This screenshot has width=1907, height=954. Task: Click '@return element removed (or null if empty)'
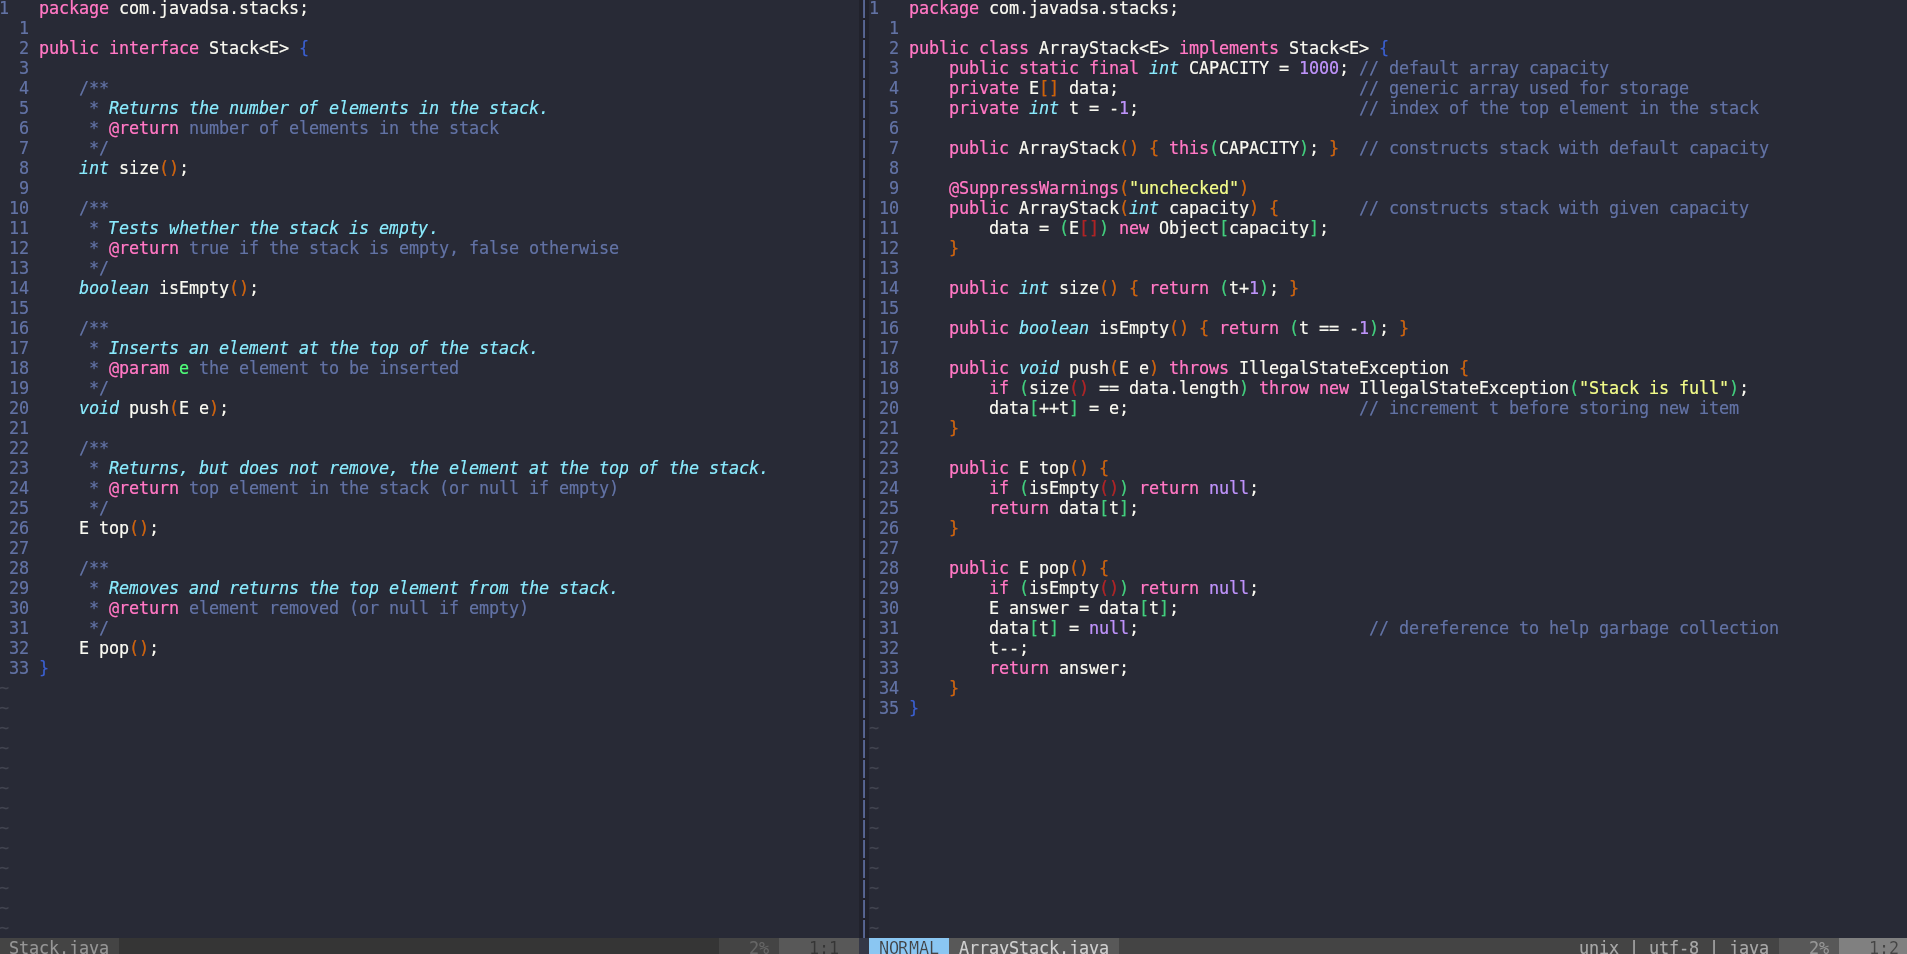pos(318,608)
